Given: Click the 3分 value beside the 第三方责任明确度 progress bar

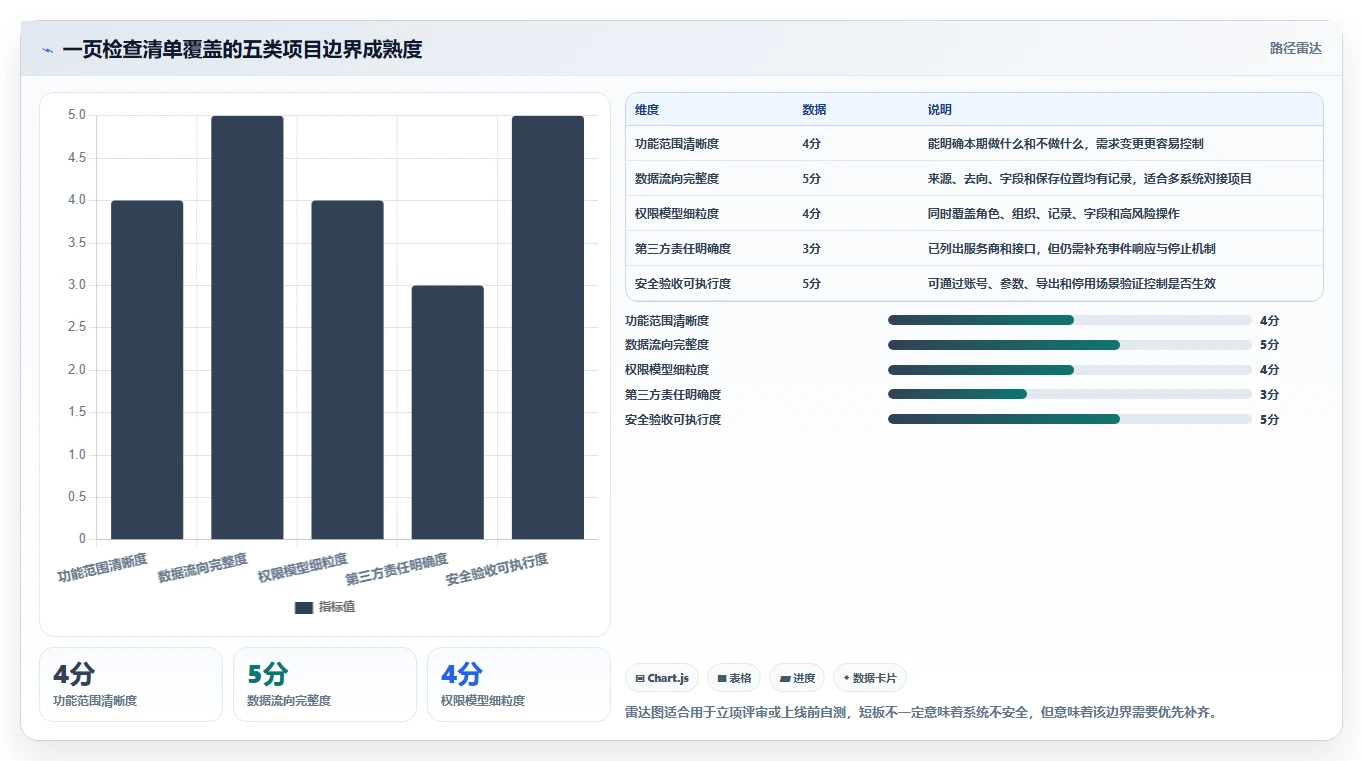Looking at the screenshot, I should (x=1269, y=395).
